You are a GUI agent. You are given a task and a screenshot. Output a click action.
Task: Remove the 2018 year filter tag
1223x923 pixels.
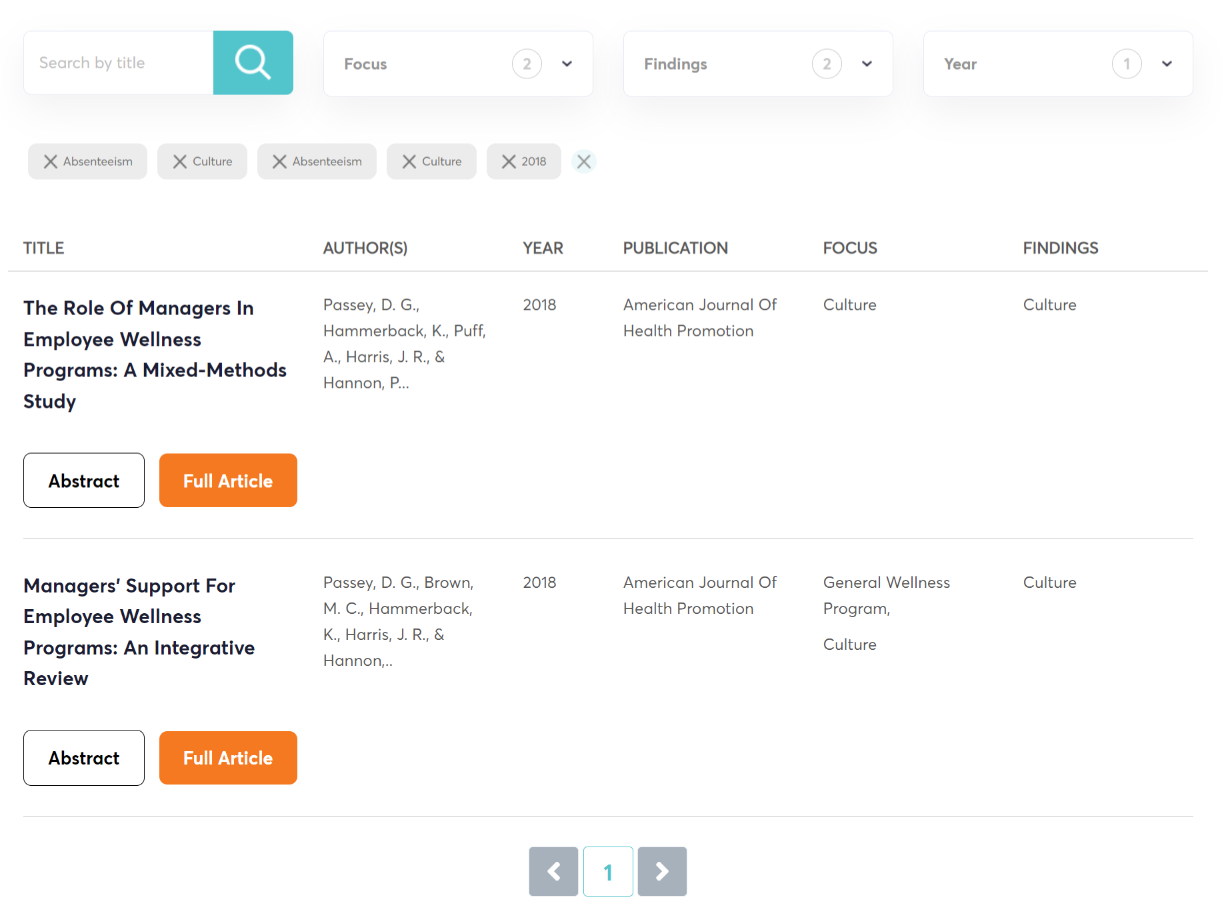[x=509, y=162]
